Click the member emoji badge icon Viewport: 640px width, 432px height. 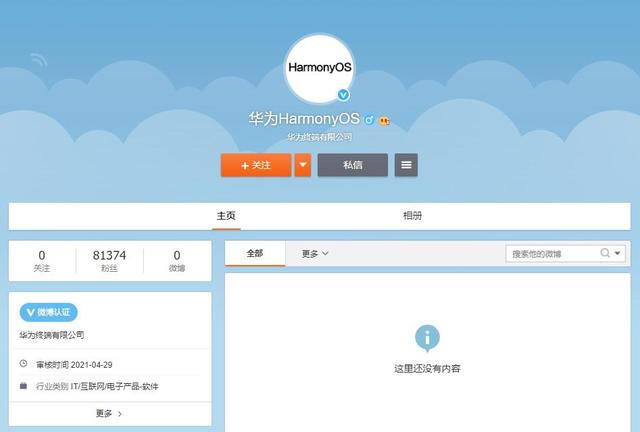(383, 120)
